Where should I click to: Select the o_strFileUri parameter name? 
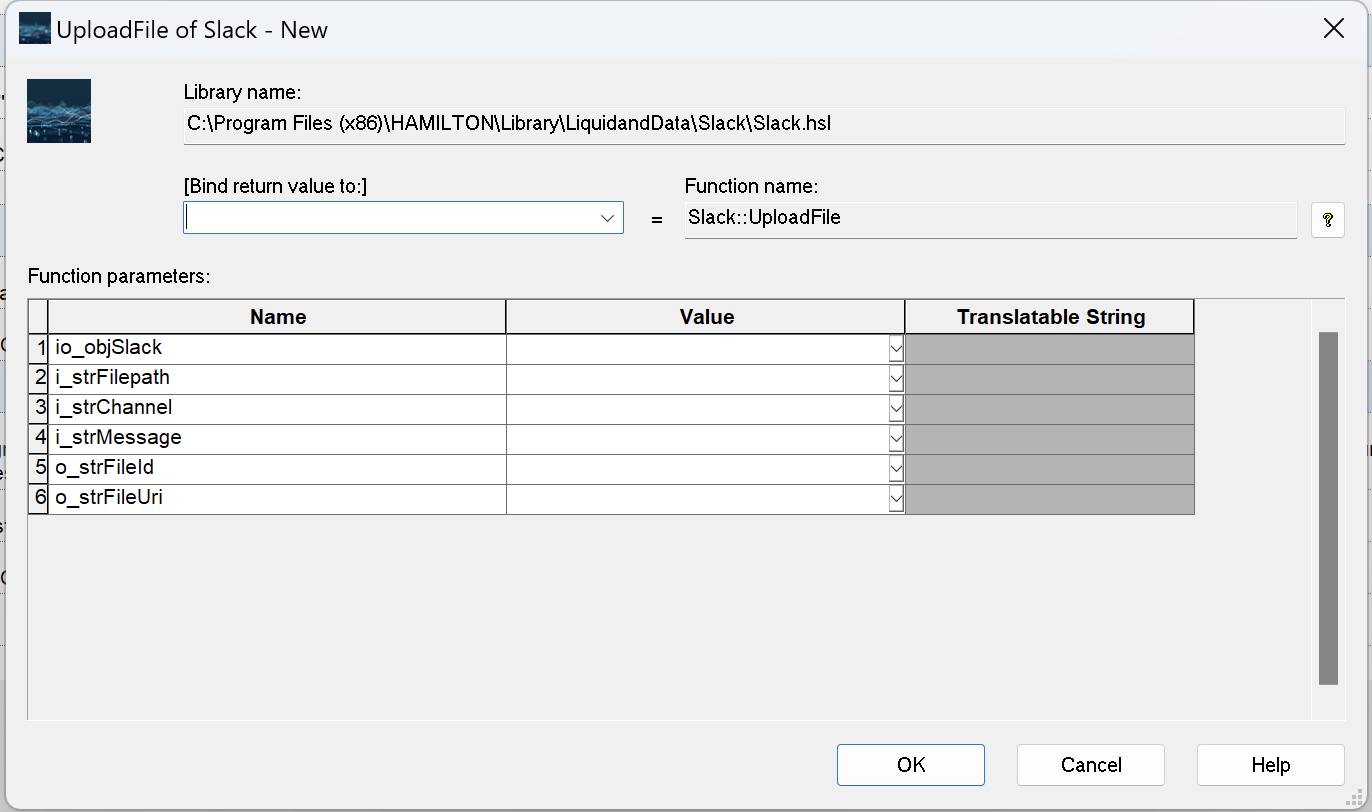tap(278, 499)
